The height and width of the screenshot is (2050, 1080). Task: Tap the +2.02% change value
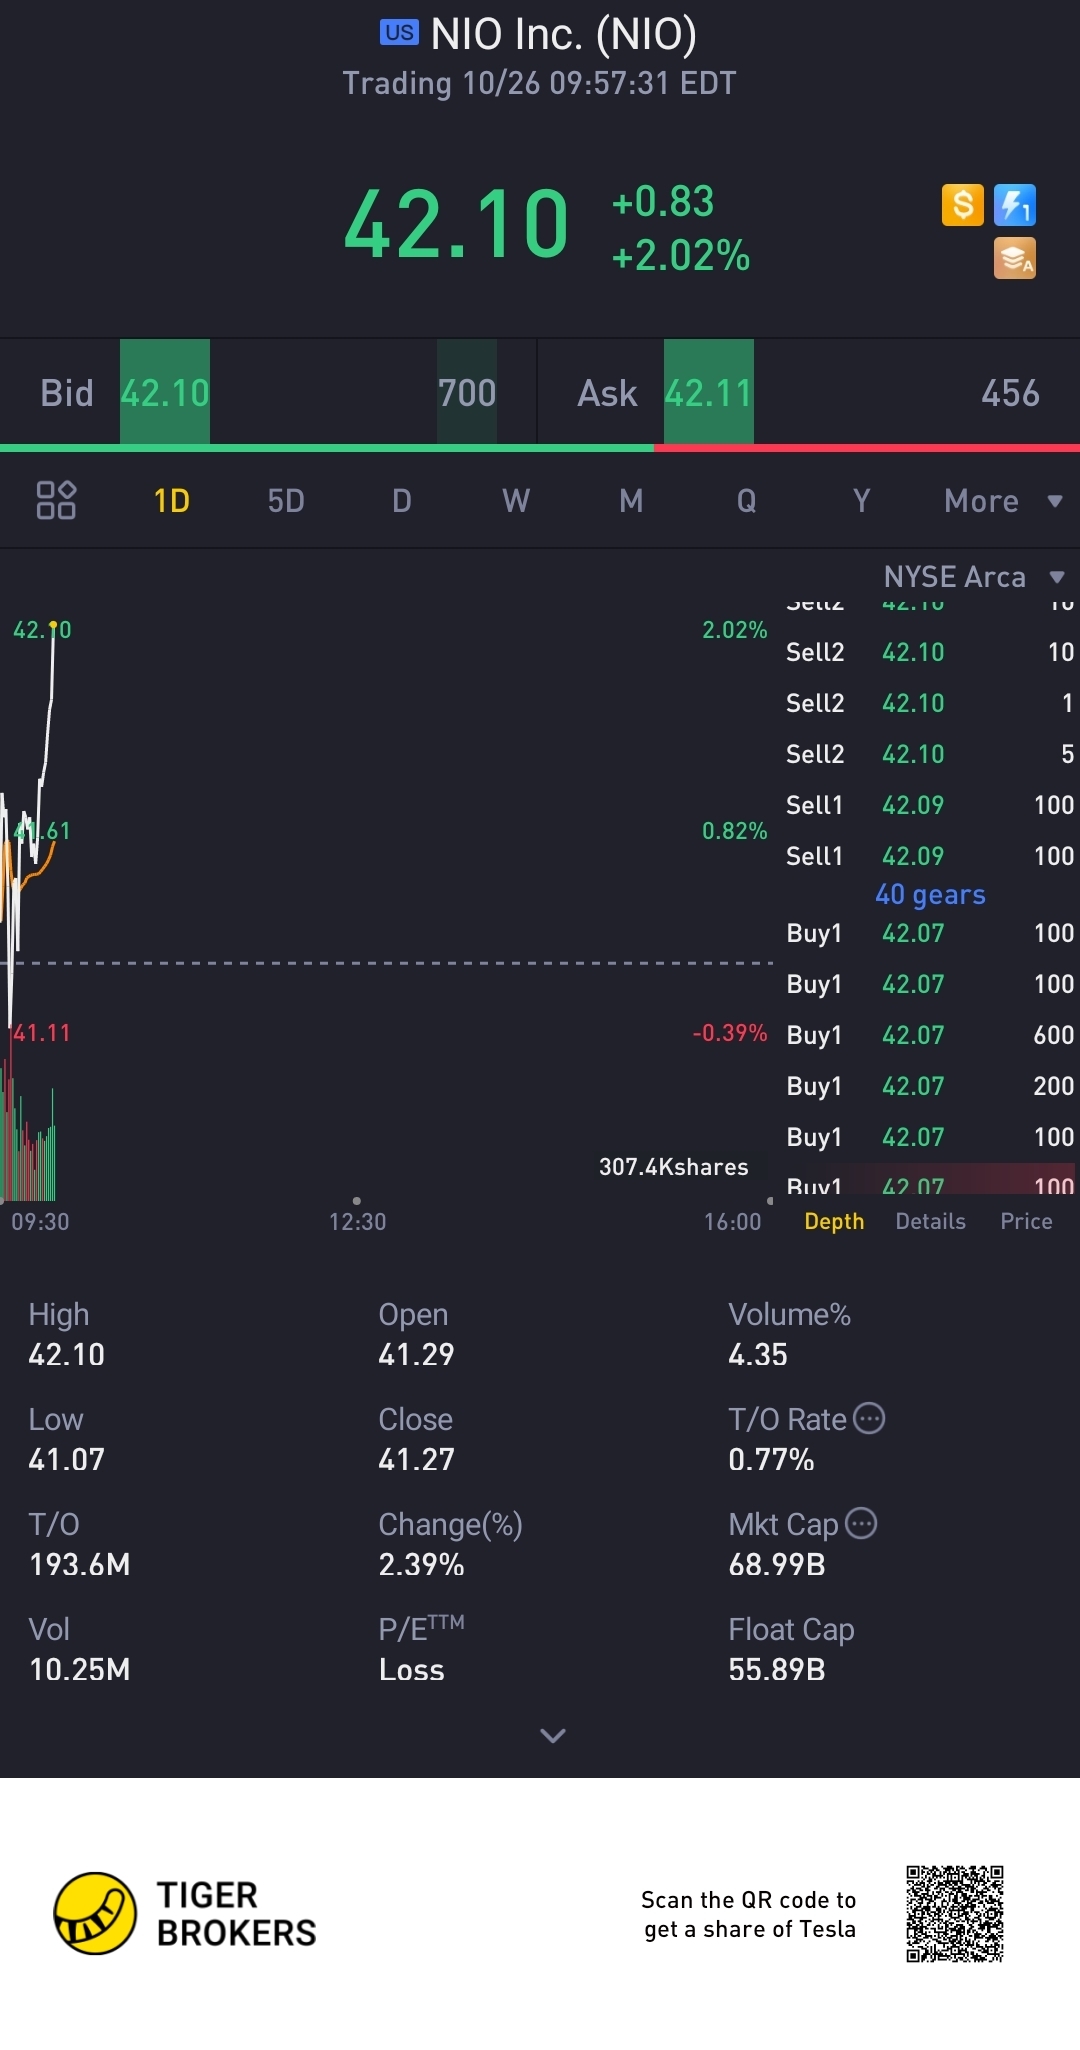pyautogui.click(x=680, y=256)
